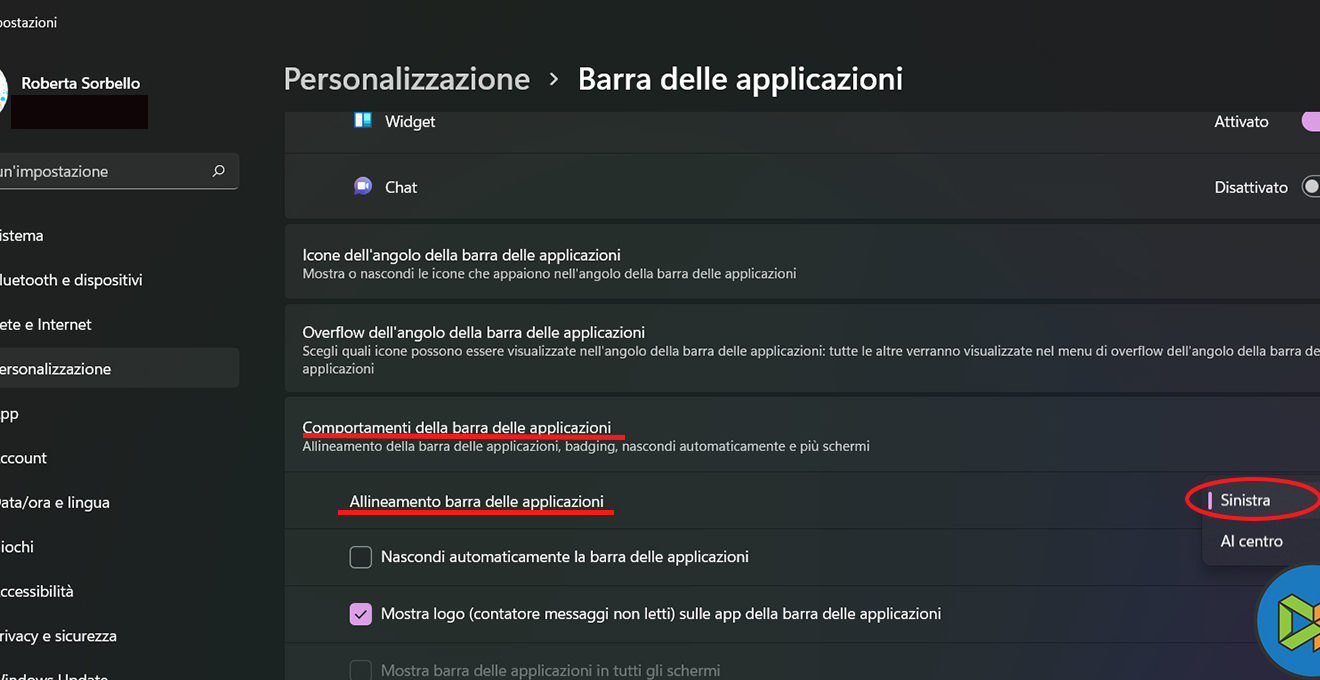Enable the Chat toggle switch
The image size is (1320, 680).
(x=1309, y=187)
